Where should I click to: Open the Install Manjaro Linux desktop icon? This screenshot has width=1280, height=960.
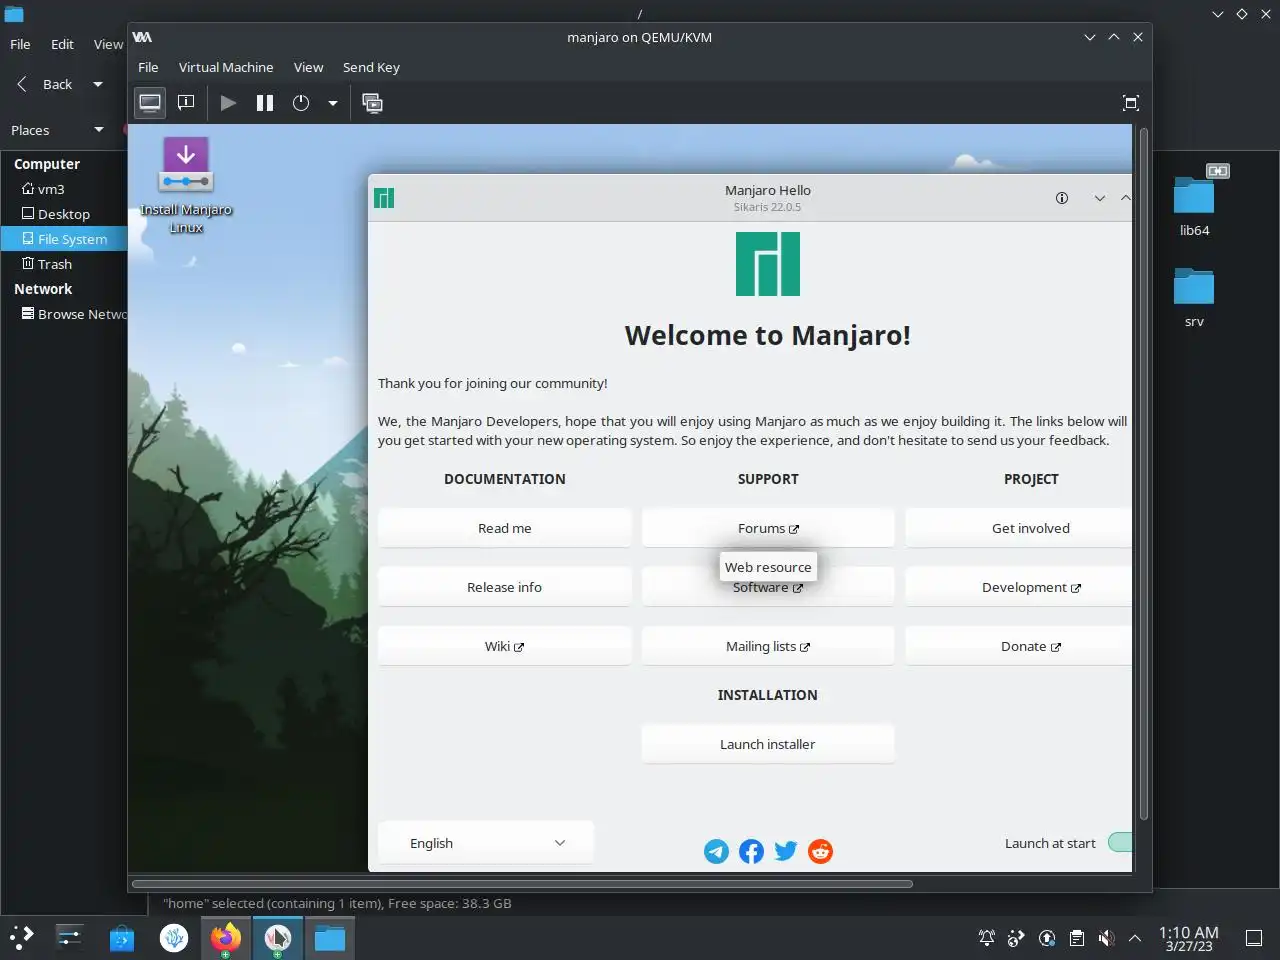(186, 185)
